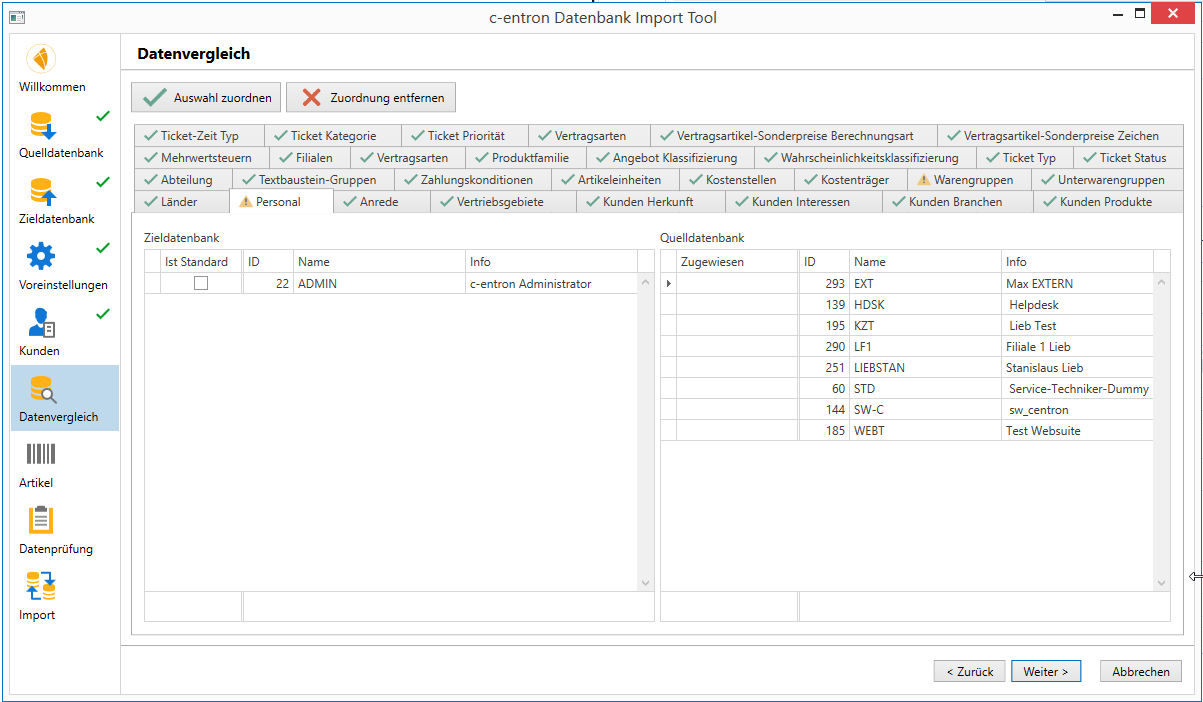Select the Import step icon
The image size is (1203, 702).
coord(41,587)
